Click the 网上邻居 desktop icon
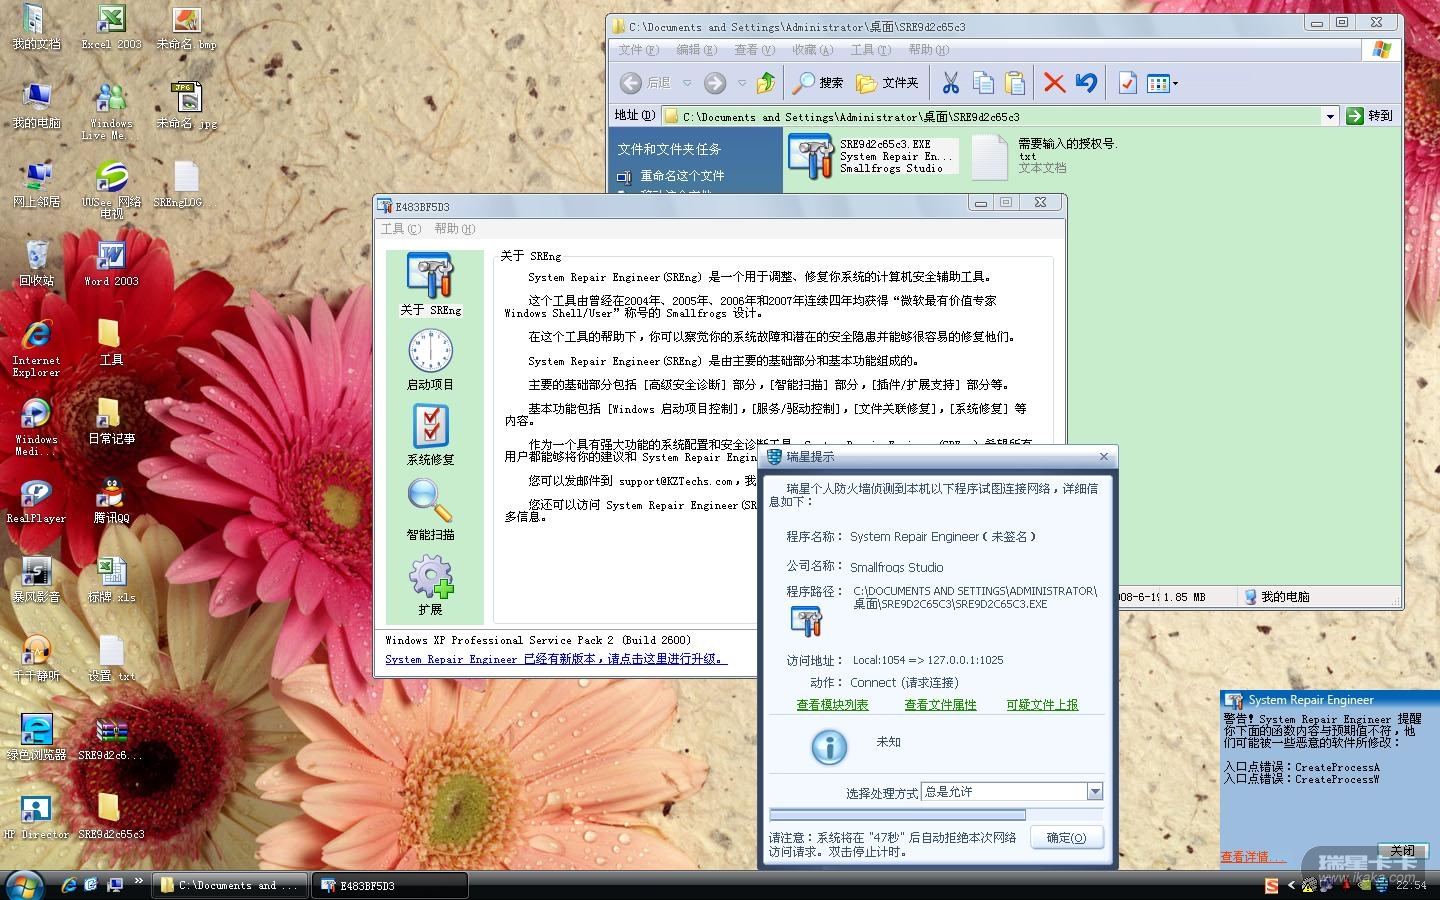 pos(36,184)
